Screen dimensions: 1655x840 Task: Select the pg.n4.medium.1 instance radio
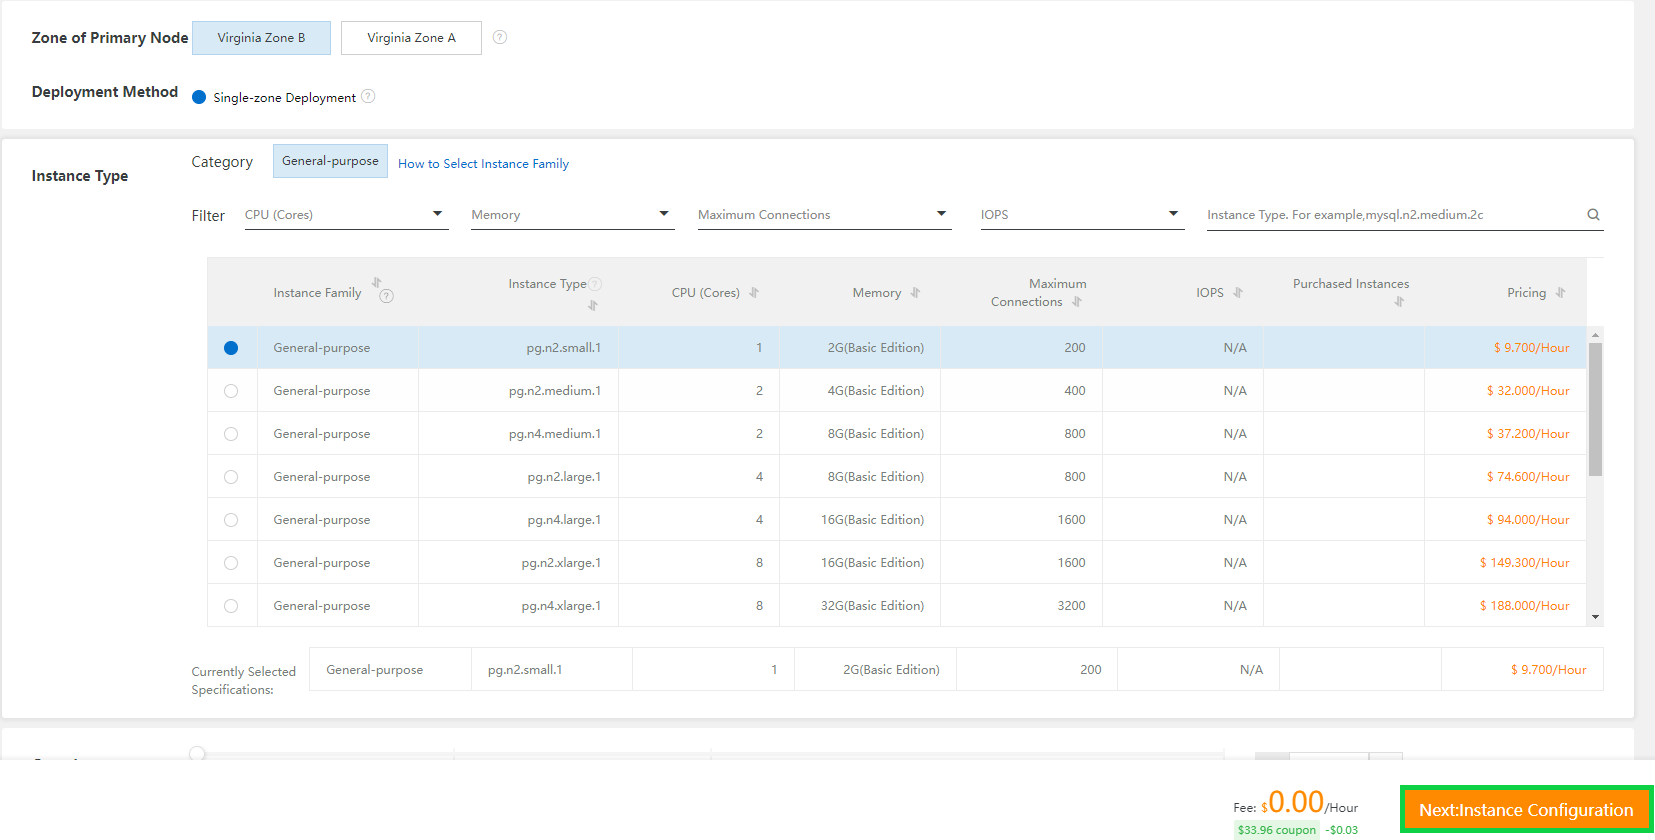tap(231, 434)
